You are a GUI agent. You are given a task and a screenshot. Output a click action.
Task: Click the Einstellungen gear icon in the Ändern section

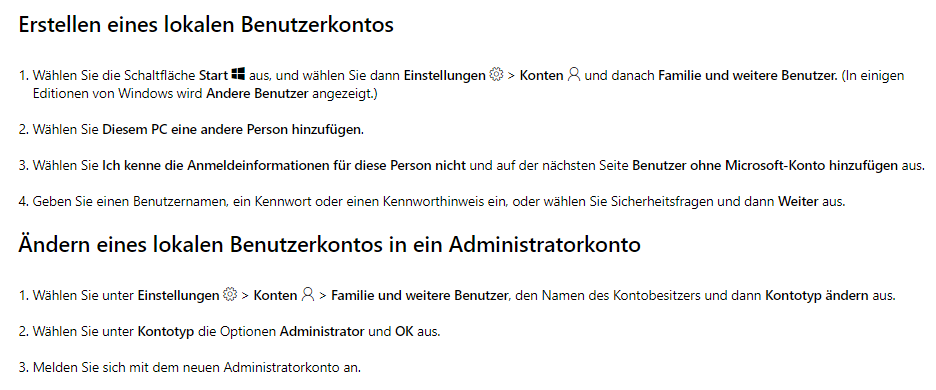(x=230, y=295)
